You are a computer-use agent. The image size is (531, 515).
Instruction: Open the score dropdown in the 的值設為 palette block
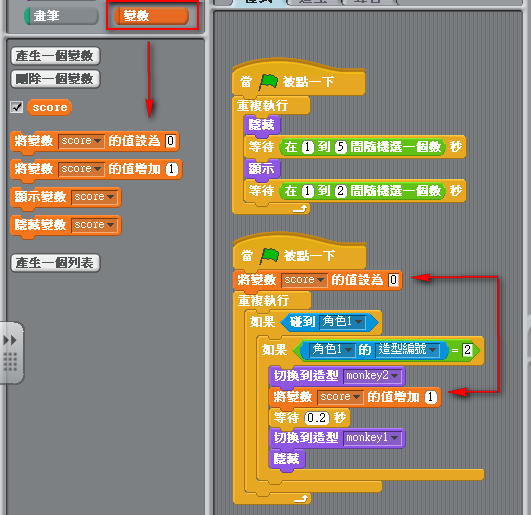[x=81, y=141]
